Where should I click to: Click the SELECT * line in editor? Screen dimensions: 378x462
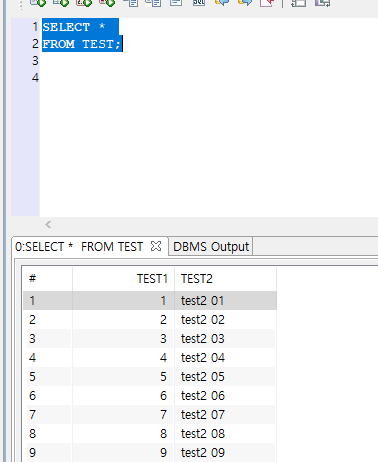point(74,27)
